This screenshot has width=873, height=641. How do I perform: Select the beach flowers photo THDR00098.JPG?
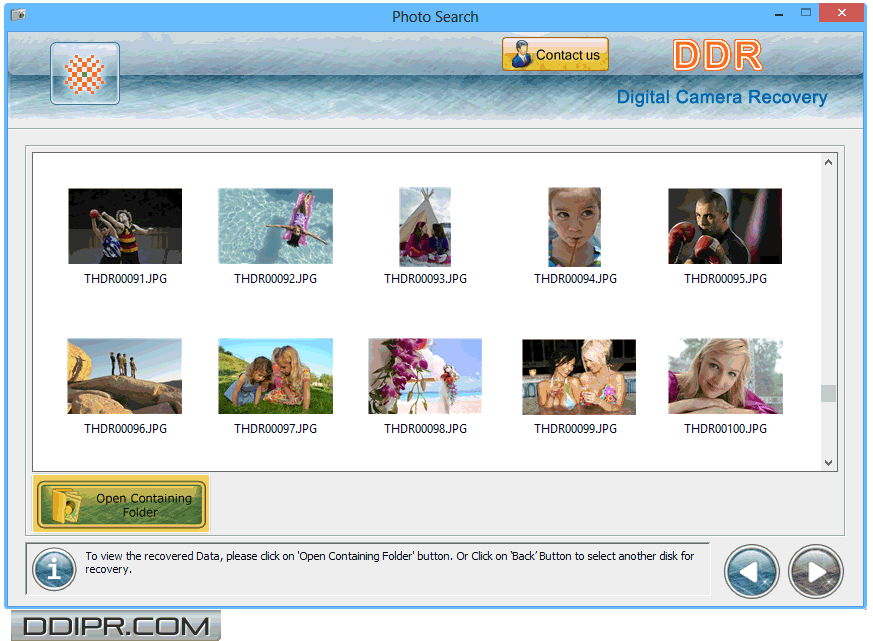tap(425, 376)
